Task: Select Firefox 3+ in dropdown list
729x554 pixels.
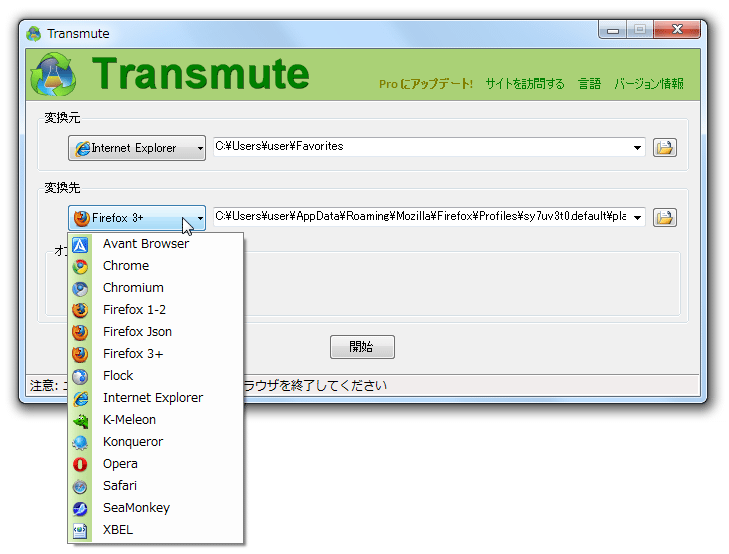Action: (156, 354)
